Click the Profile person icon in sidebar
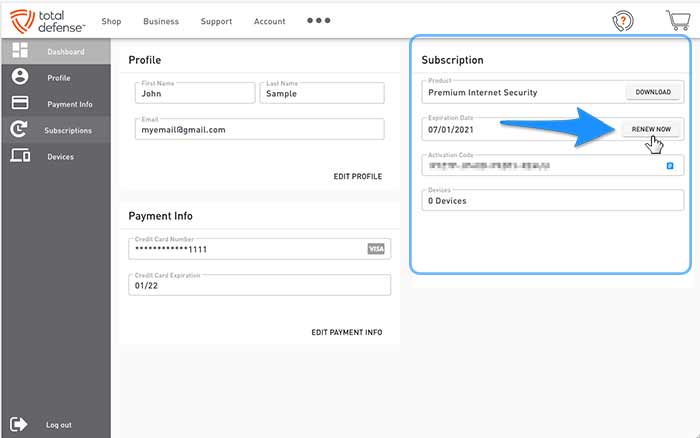Screen dimensions: 700x438 [20, 76]
